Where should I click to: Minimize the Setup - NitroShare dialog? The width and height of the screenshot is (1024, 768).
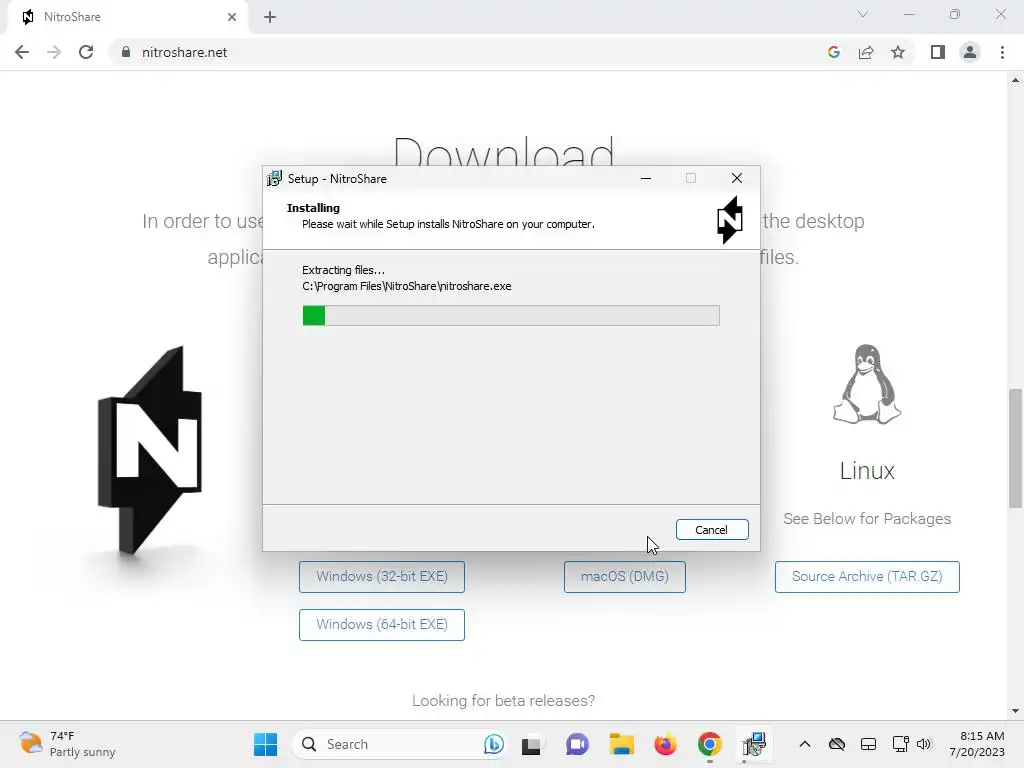pos(646,178)
